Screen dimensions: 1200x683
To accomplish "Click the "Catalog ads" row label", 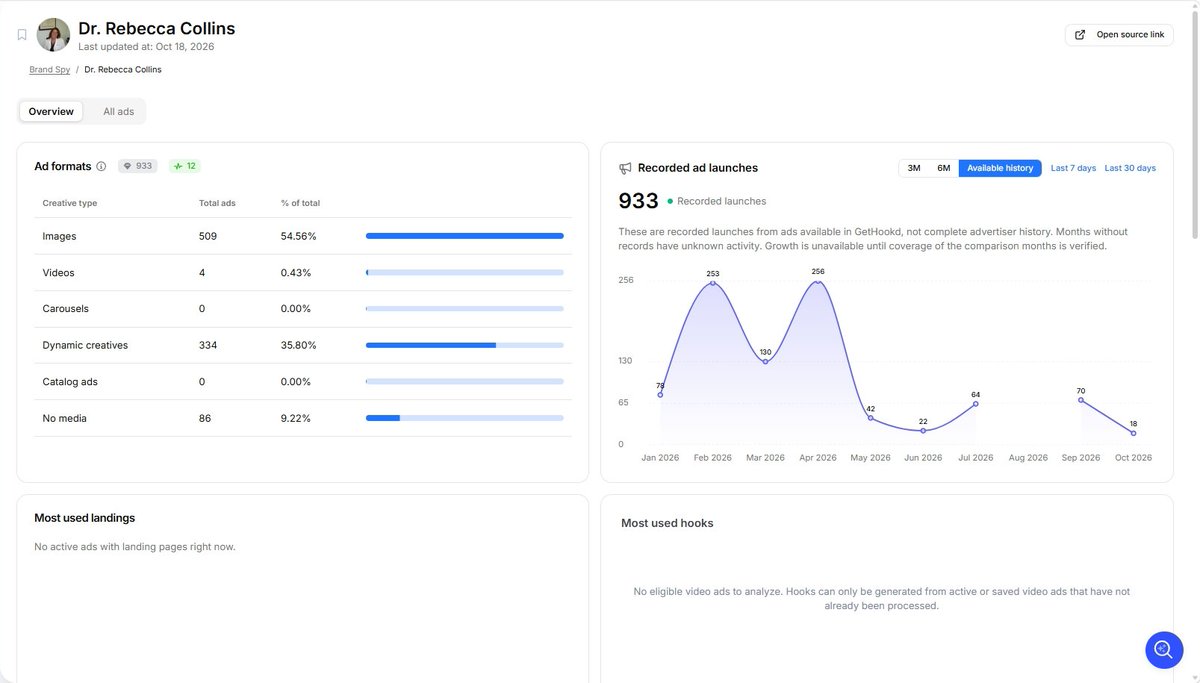I will click(70, 382).
